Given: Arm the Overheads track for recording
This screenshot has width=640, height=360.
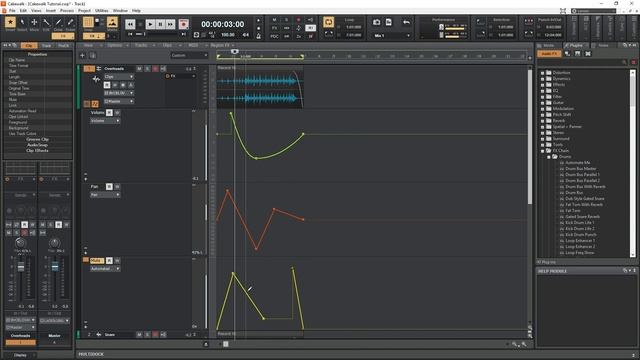Looking at the screenshot, I should coord(155,69).
